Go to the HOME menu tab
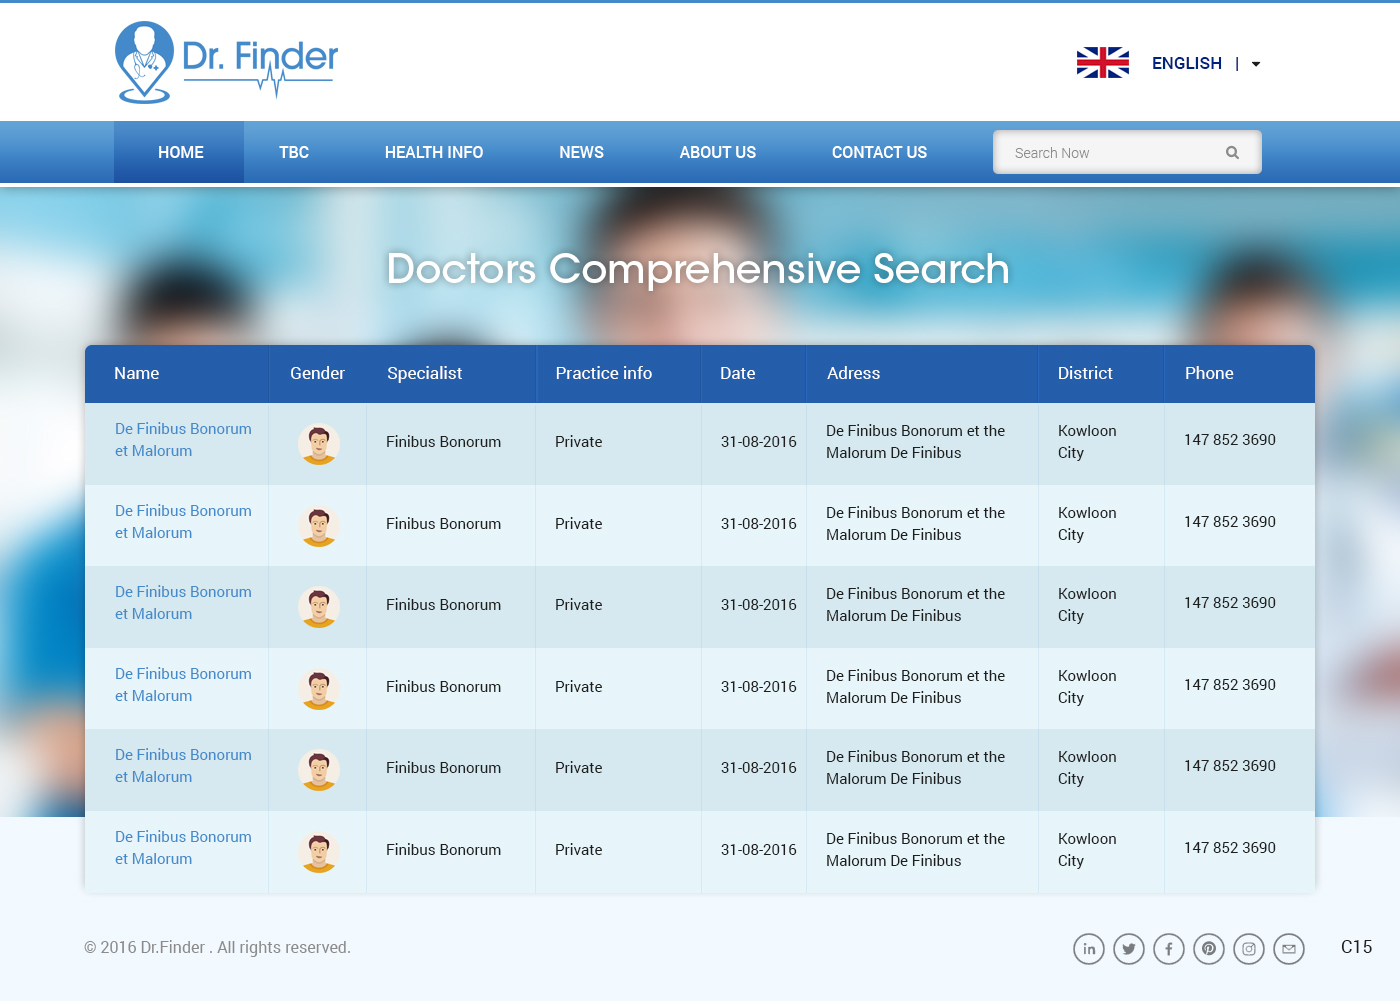 pos(180,152)
